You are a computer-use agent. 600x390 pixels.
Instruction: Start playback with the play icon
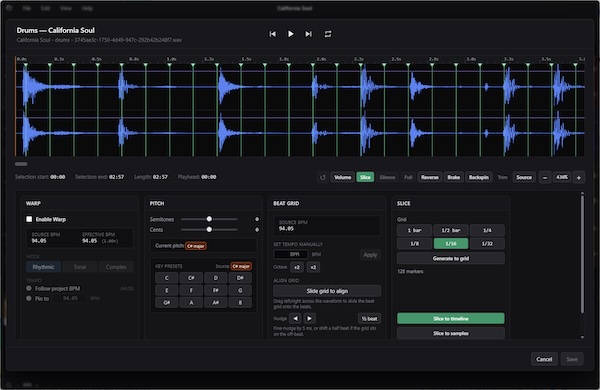click(x=290, y=34)
